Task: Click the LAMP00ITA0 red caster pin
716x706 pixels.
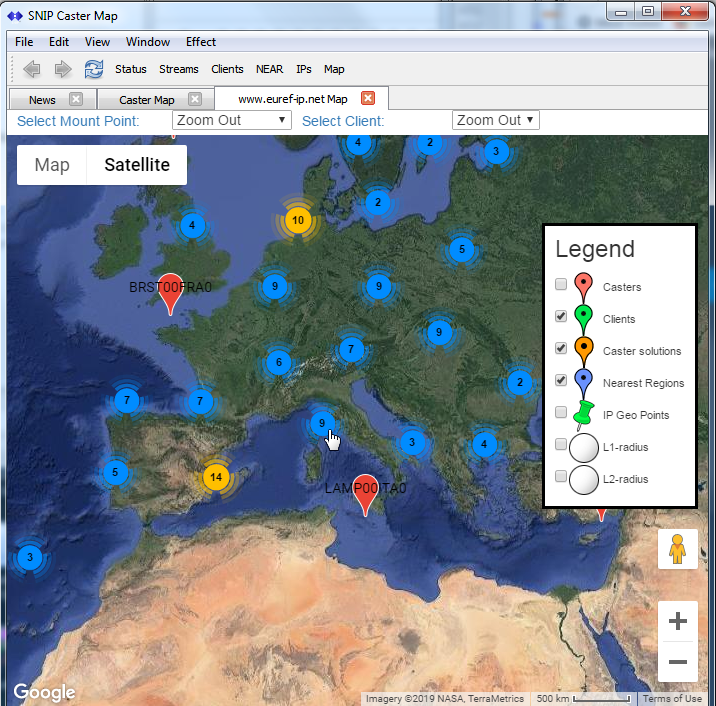Action: [x=365, y=495]
